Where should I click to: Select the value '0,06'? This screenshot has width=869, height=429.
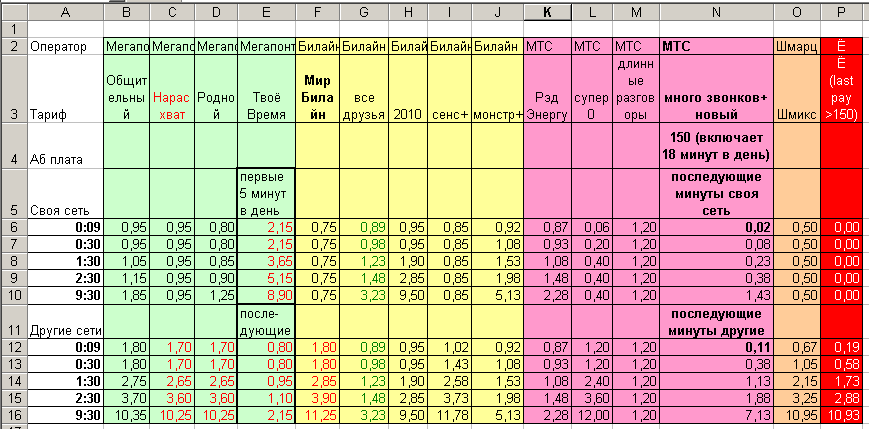pyautogui.click(x=592, y=227)
